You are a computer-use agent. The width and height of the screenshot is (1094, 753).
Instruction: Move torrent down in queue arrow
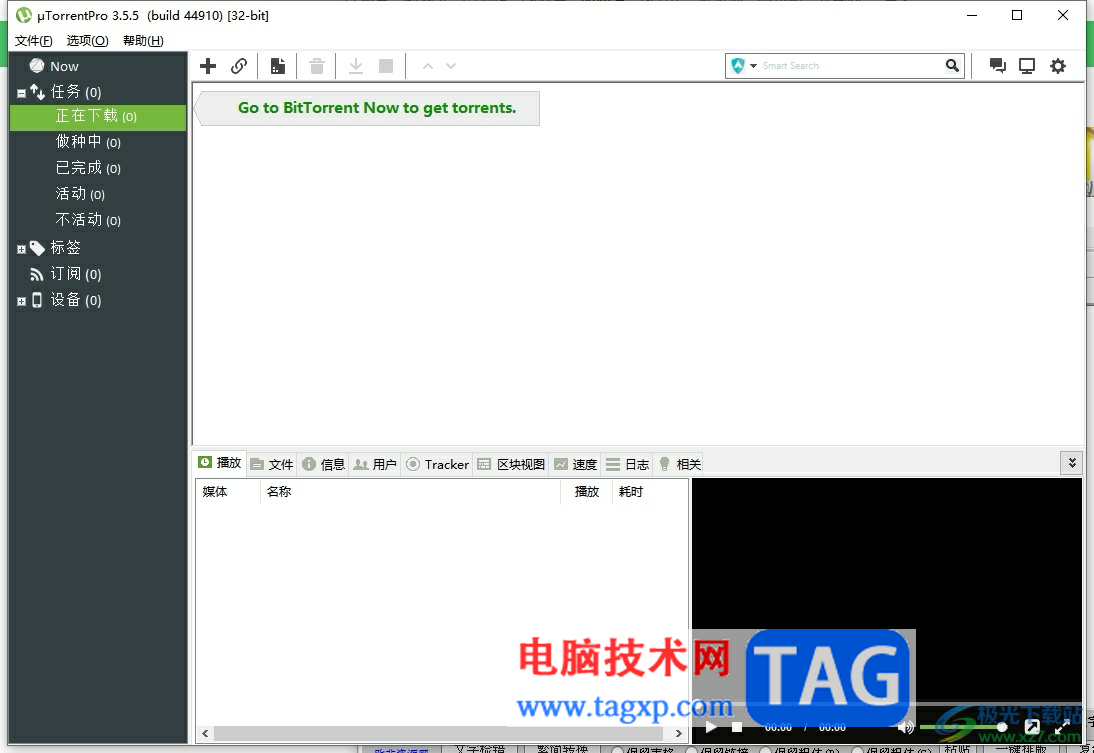(451, 66)
